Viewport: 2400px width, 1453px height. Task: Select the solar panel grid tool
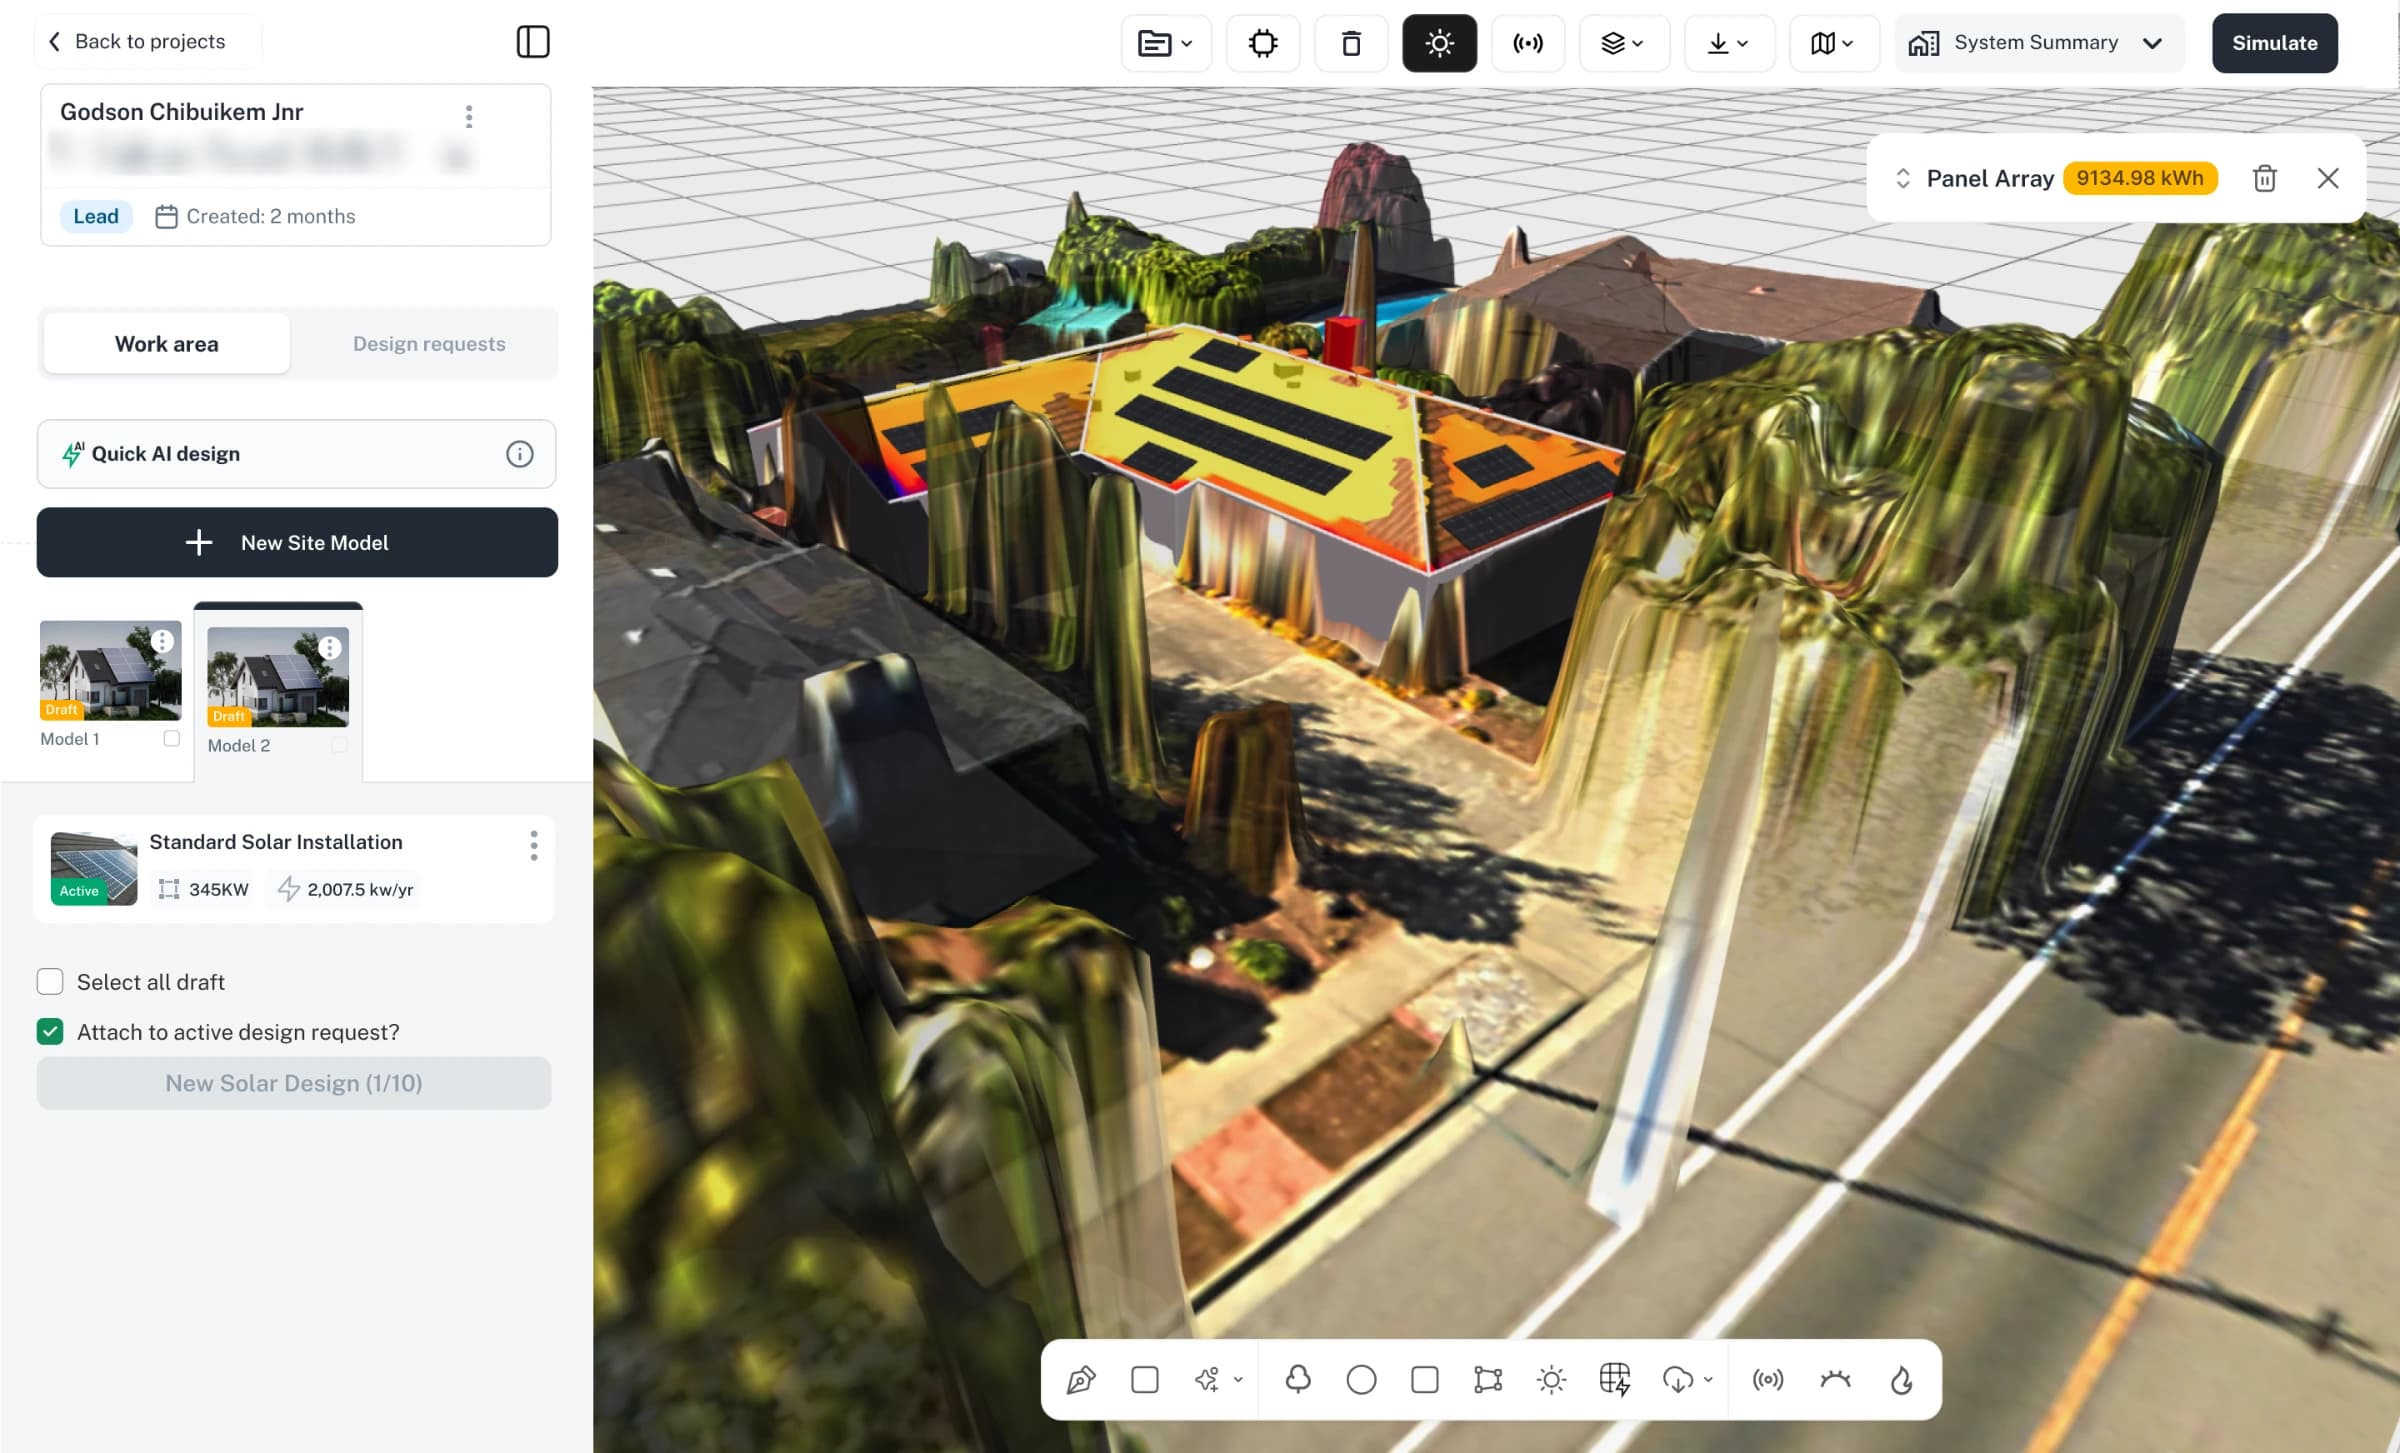1615,1379
